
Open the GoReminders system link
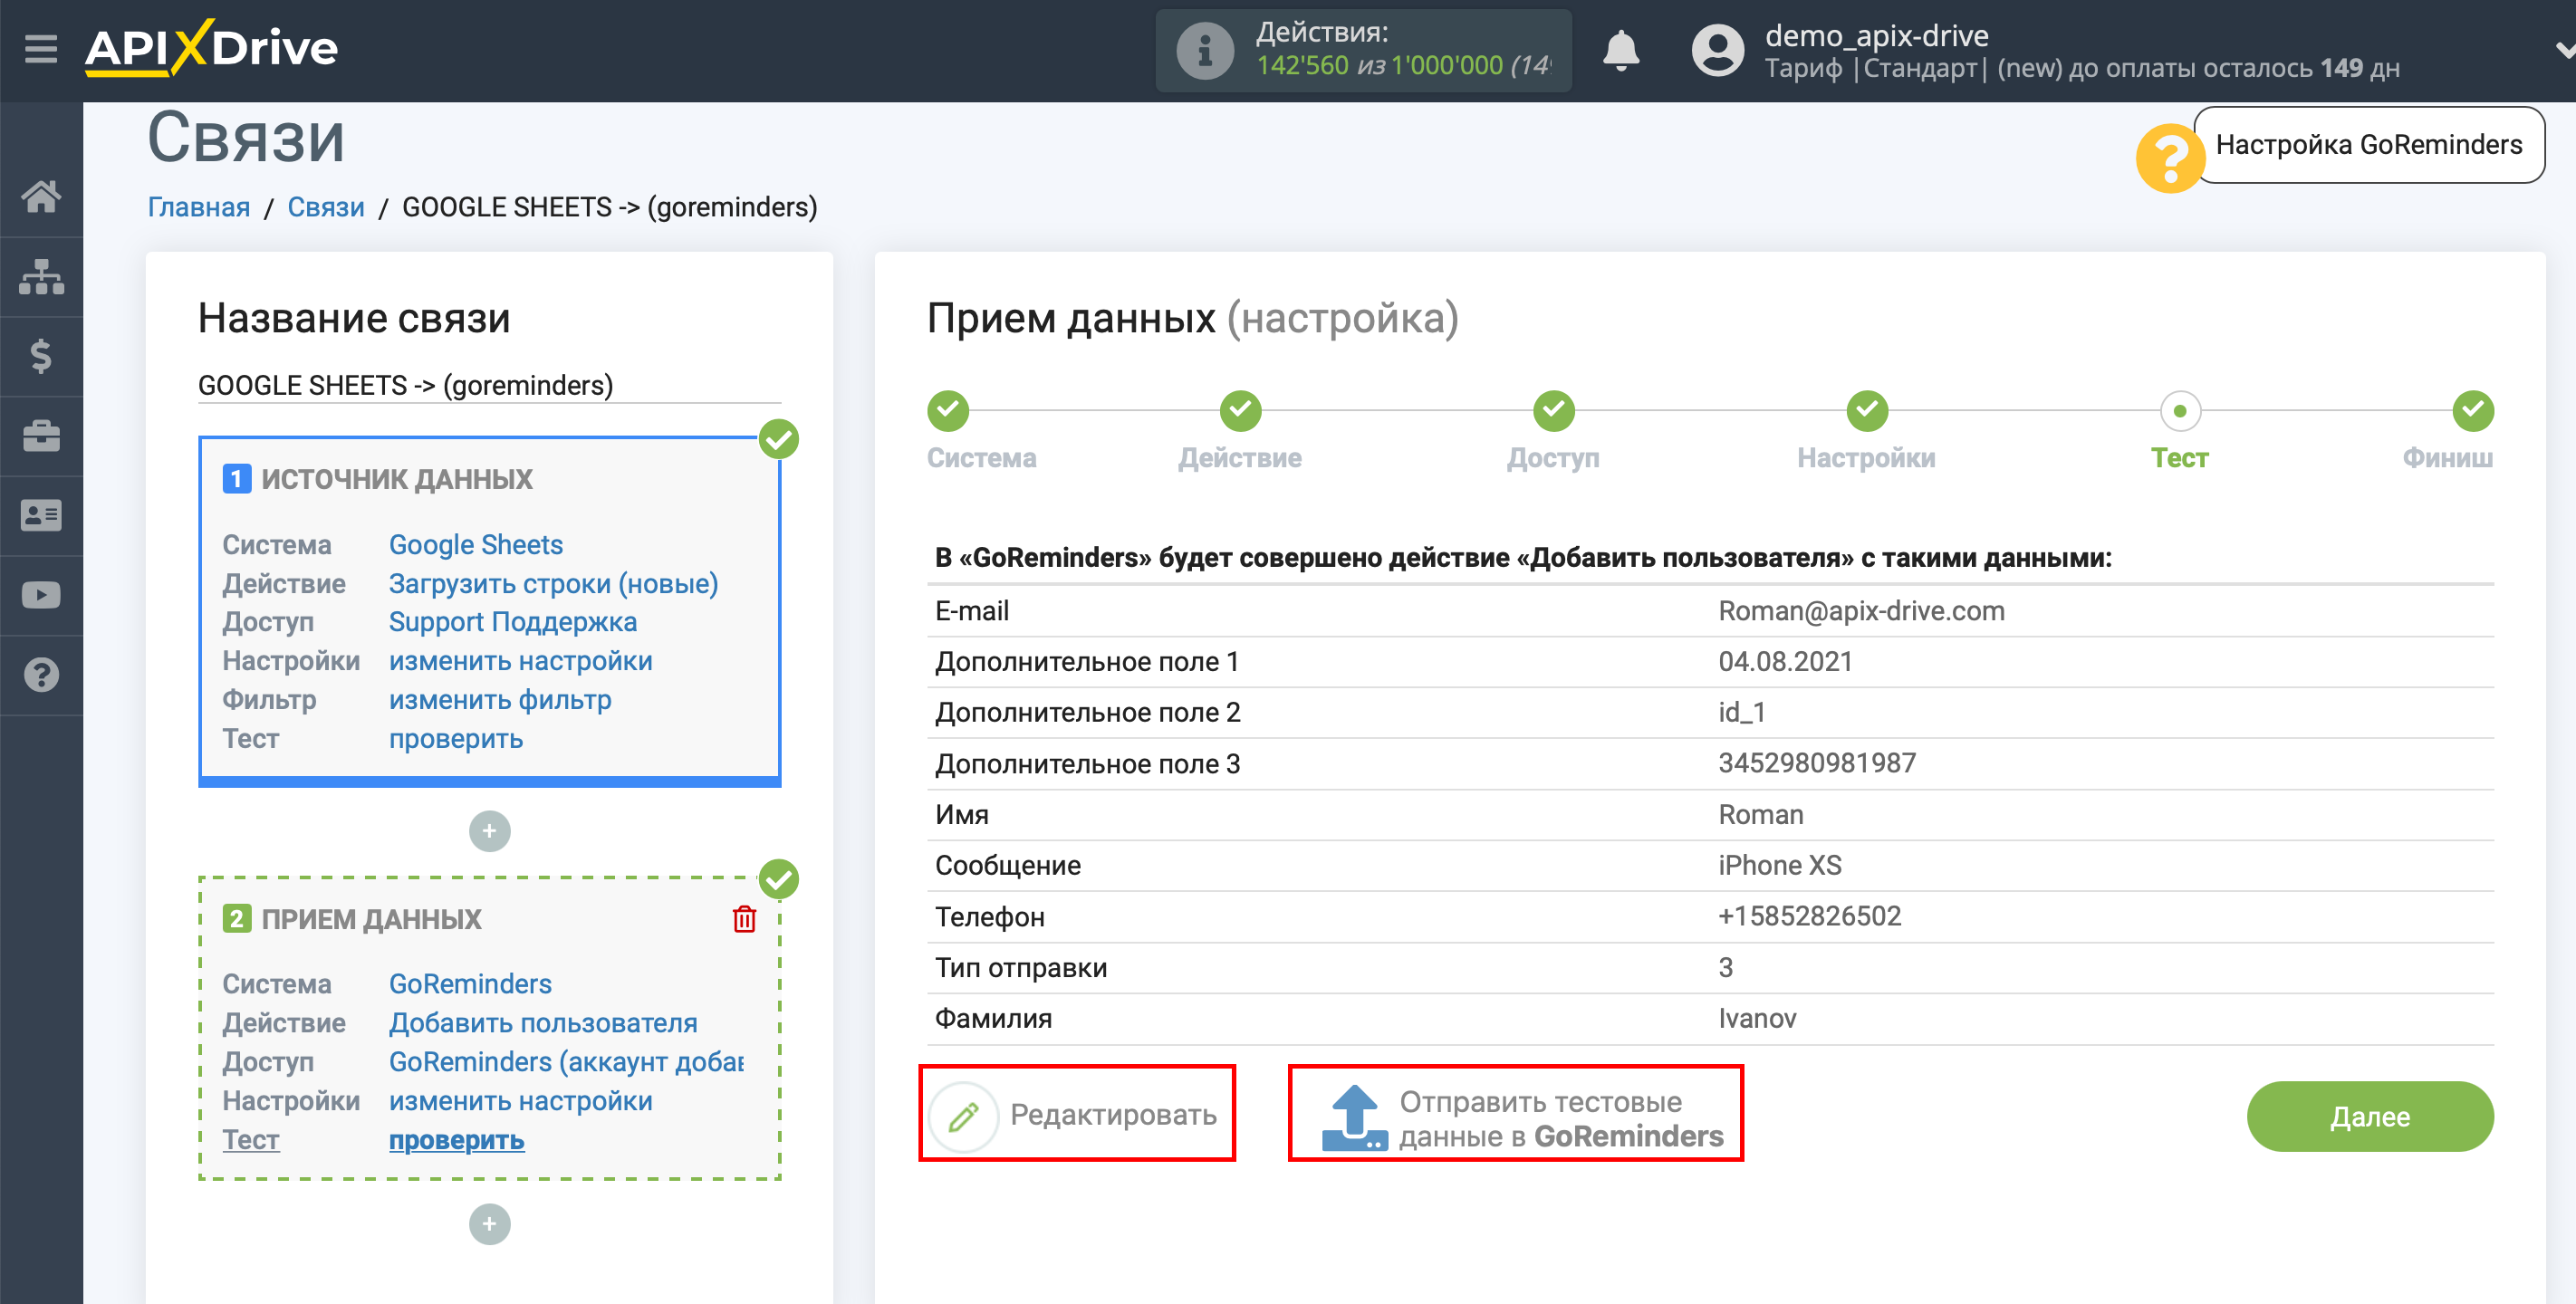tap(470, 984)
